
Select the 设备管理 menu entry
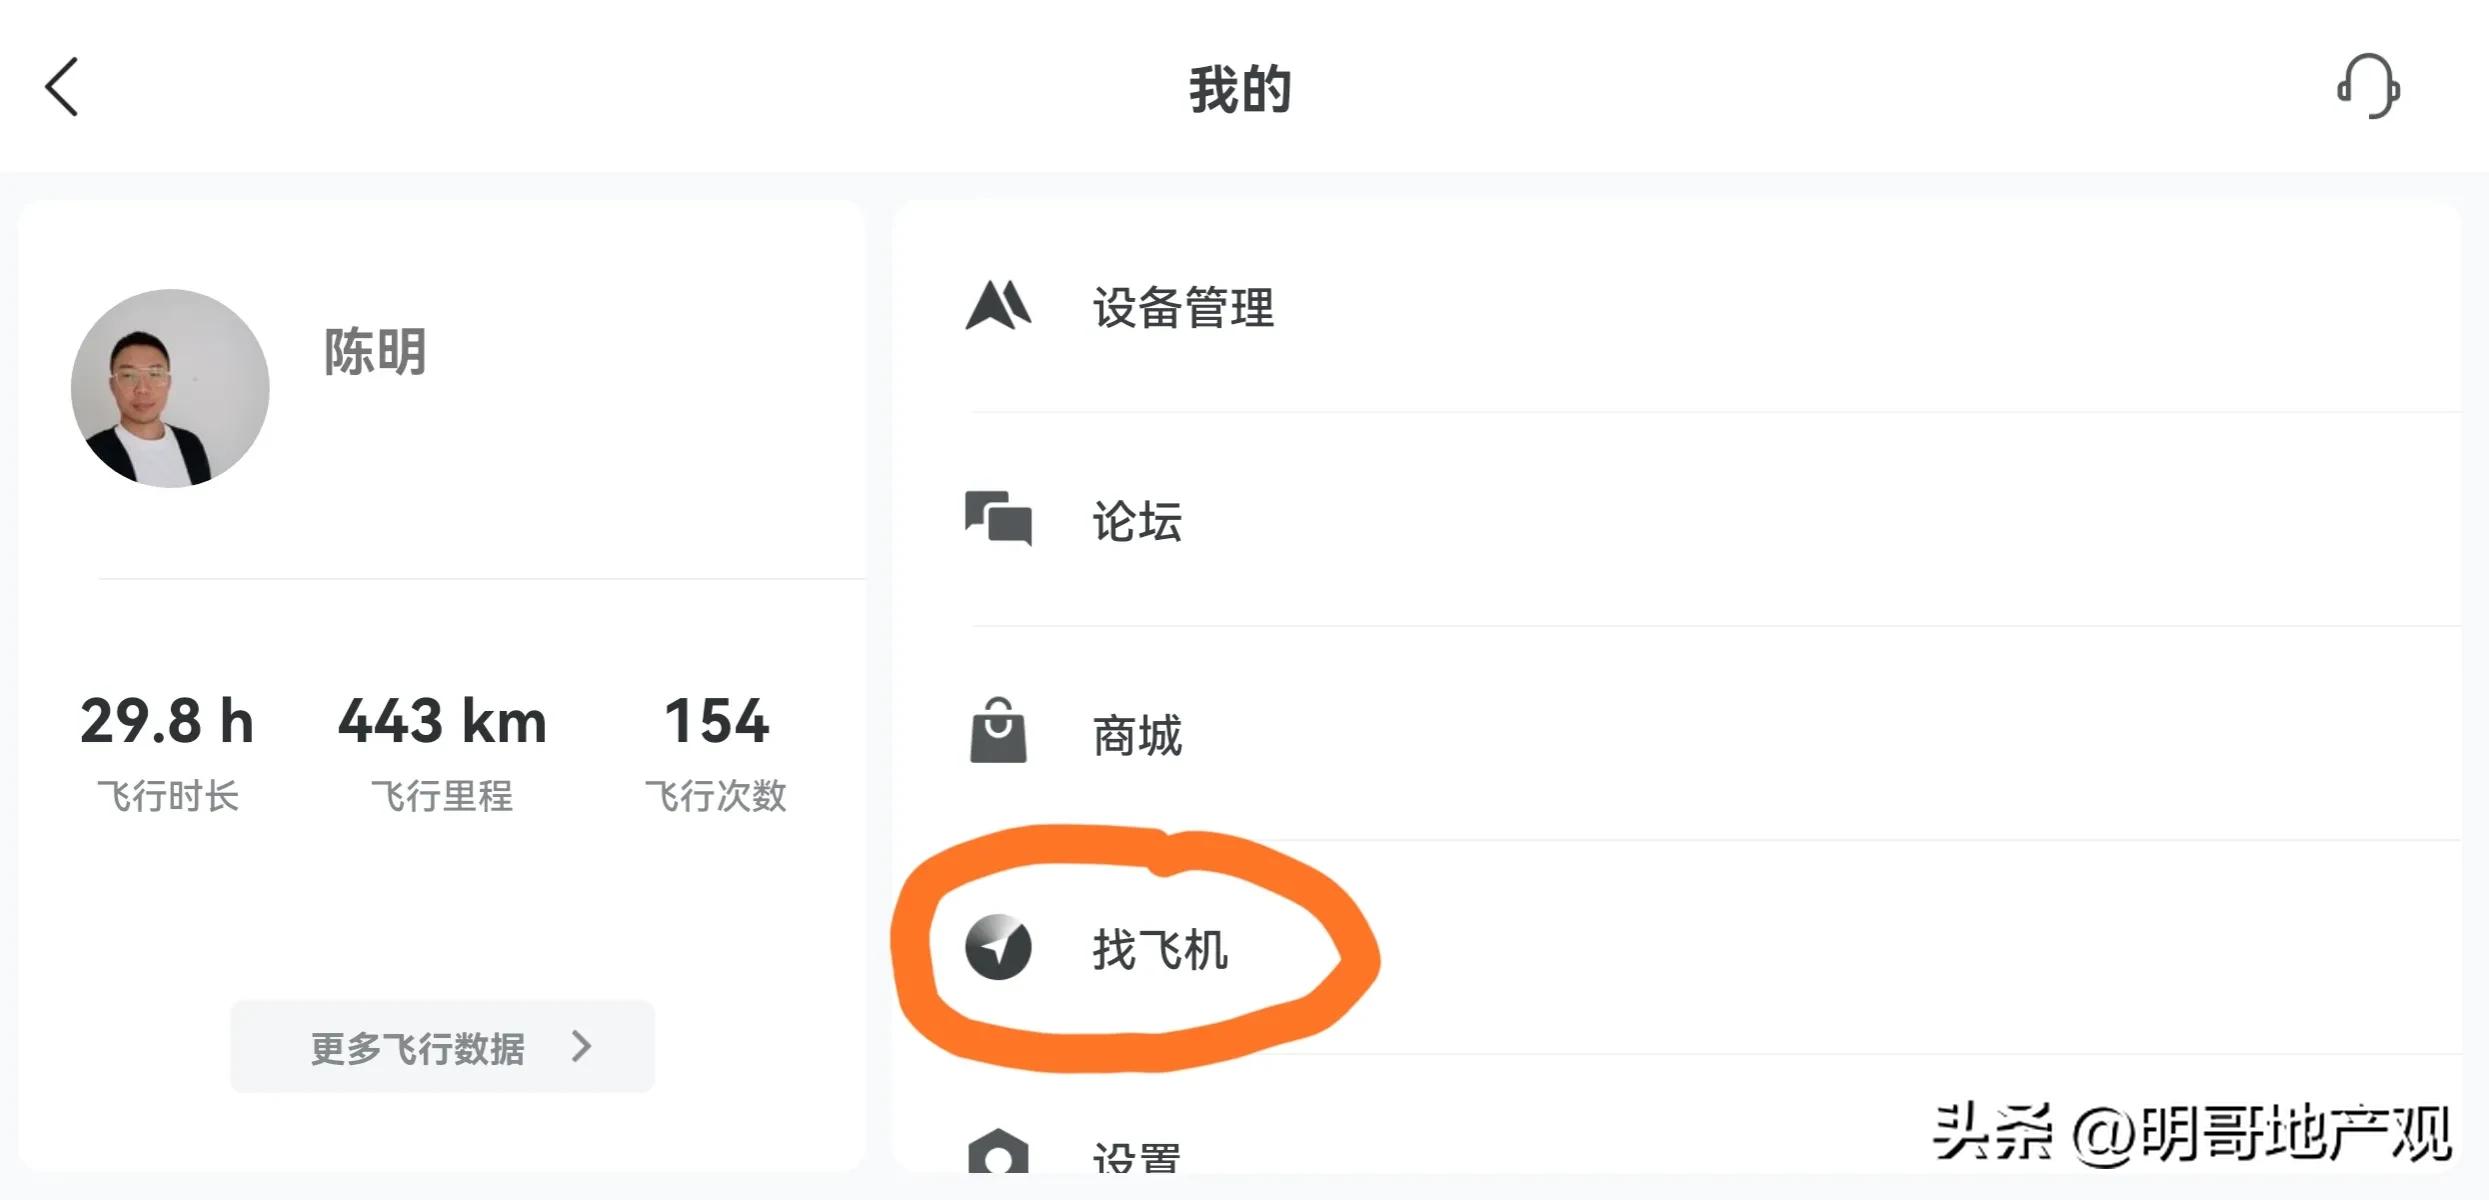pos(1182,308)
